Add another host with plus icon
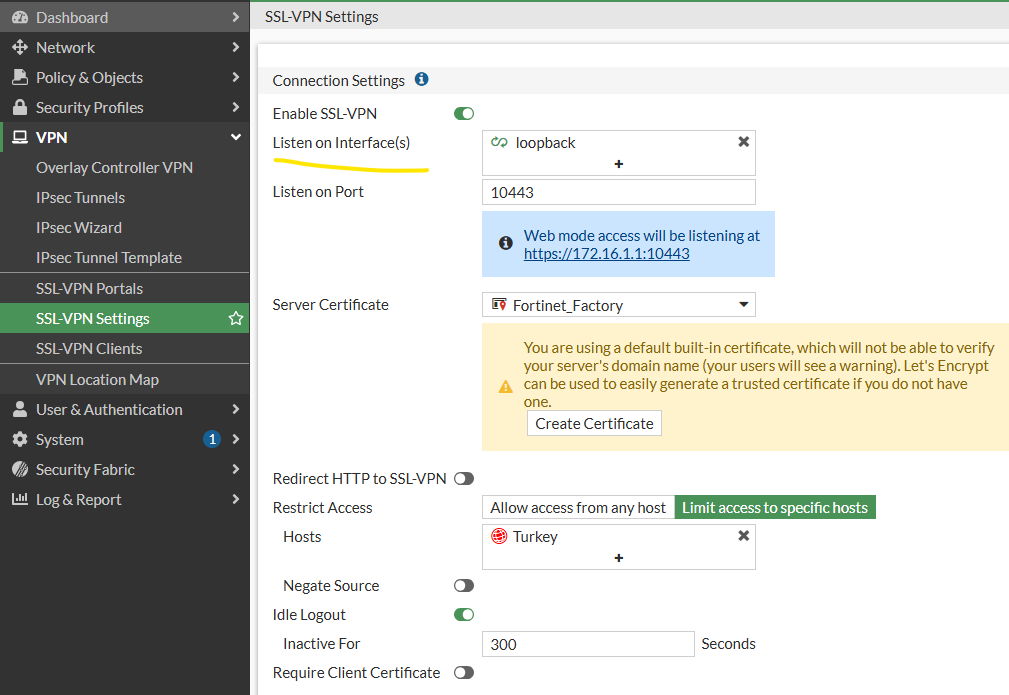This screenshot has height=695, width=1009. pos(618,558)
